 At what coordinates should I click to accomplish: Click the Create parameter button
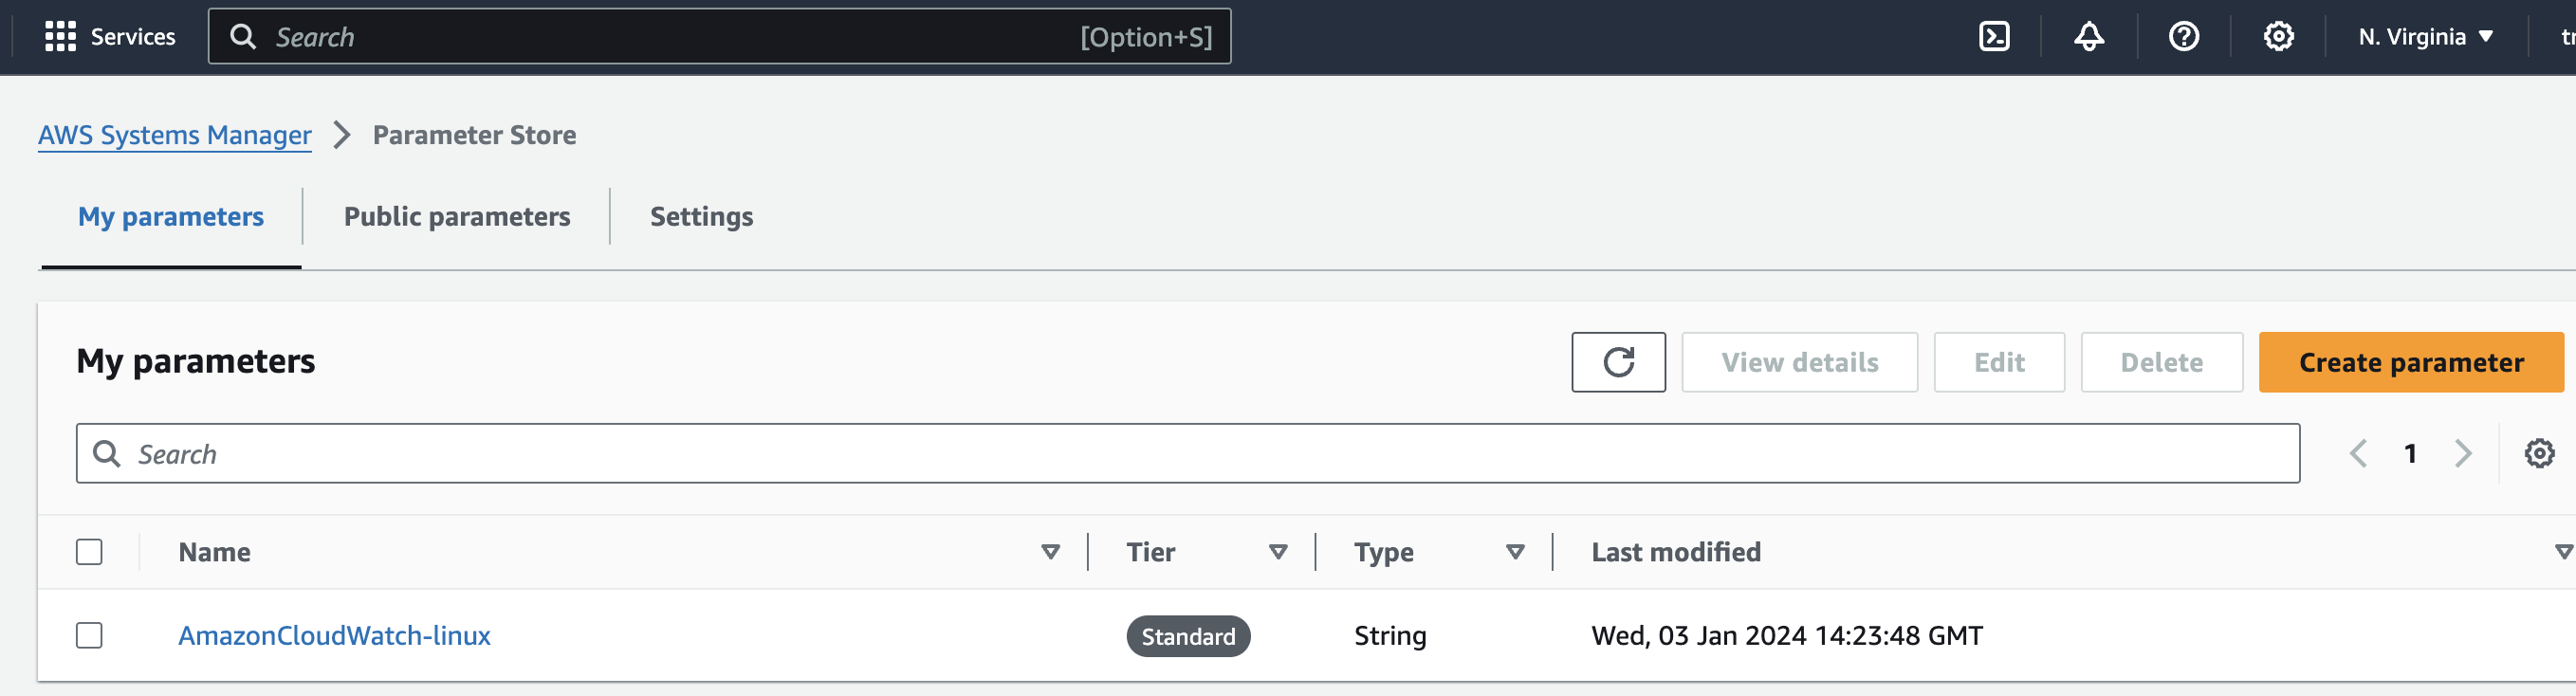(2410, 362)
